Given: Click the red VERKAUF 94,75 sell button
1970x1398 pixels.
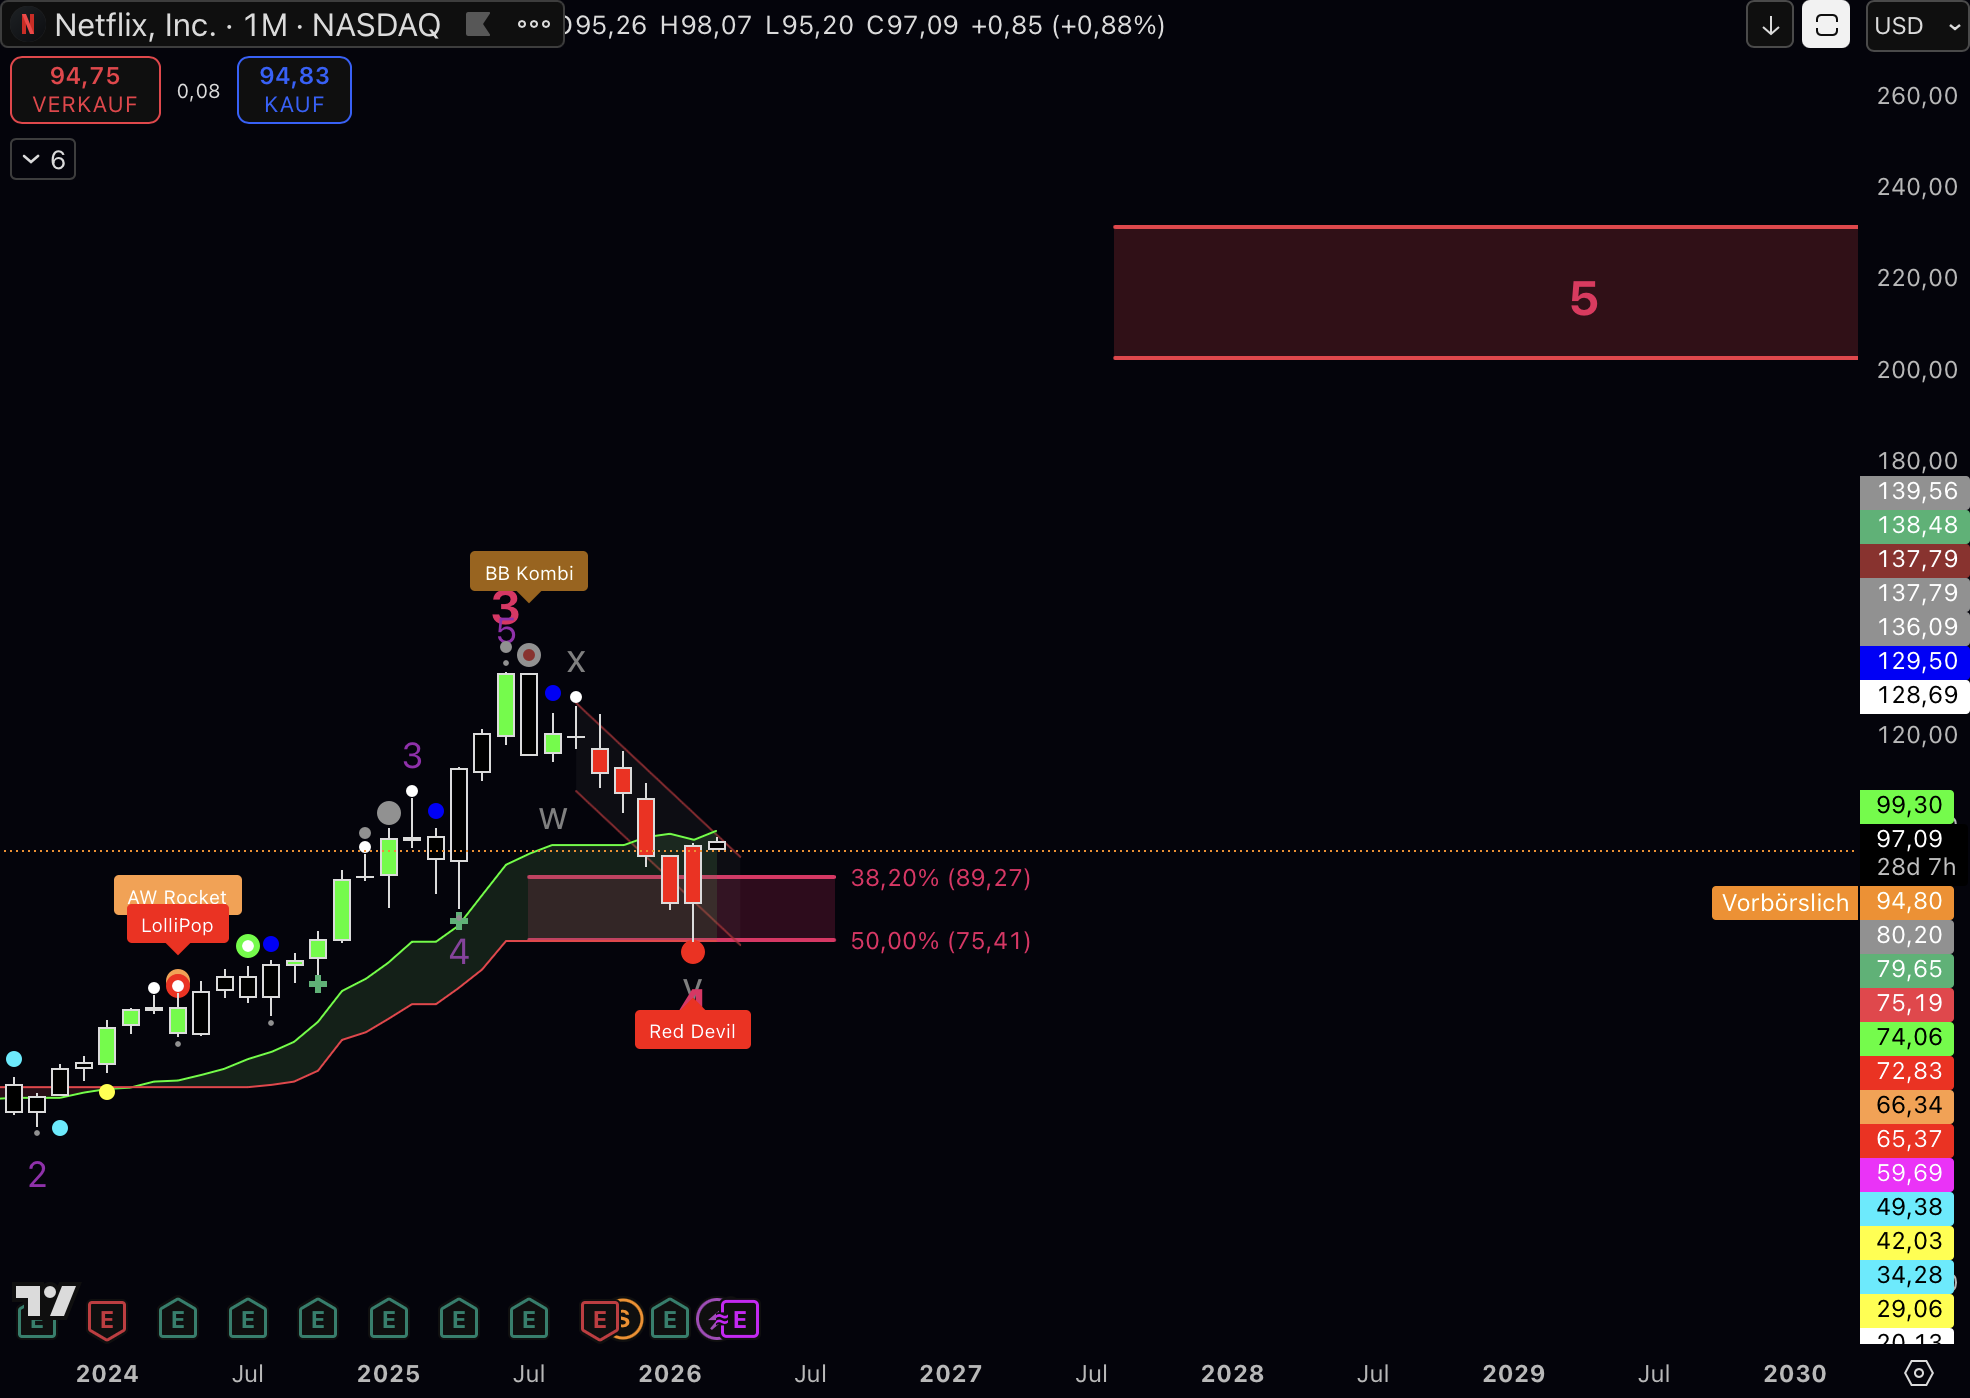Looking at the screenshot, I should tap(85, 90).
